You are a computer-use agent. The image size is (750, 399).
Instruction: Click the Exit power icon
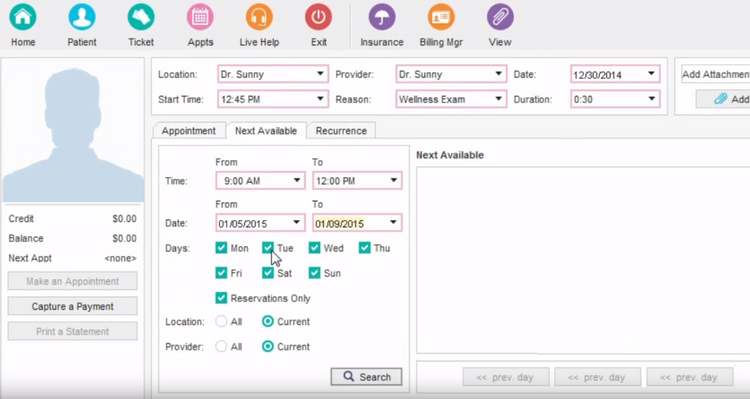319,17
